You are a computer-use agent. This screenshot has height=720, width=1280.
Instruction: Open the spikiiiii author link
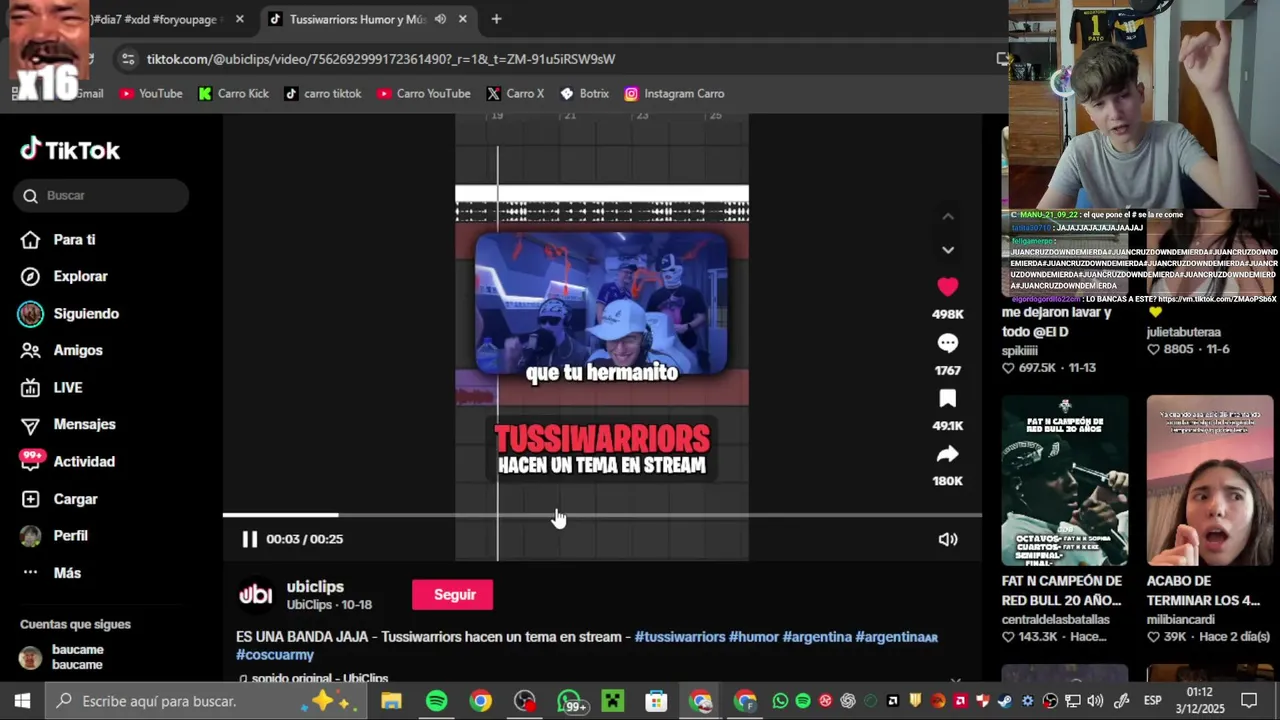pyautogui.click(x=1020, y=351)
